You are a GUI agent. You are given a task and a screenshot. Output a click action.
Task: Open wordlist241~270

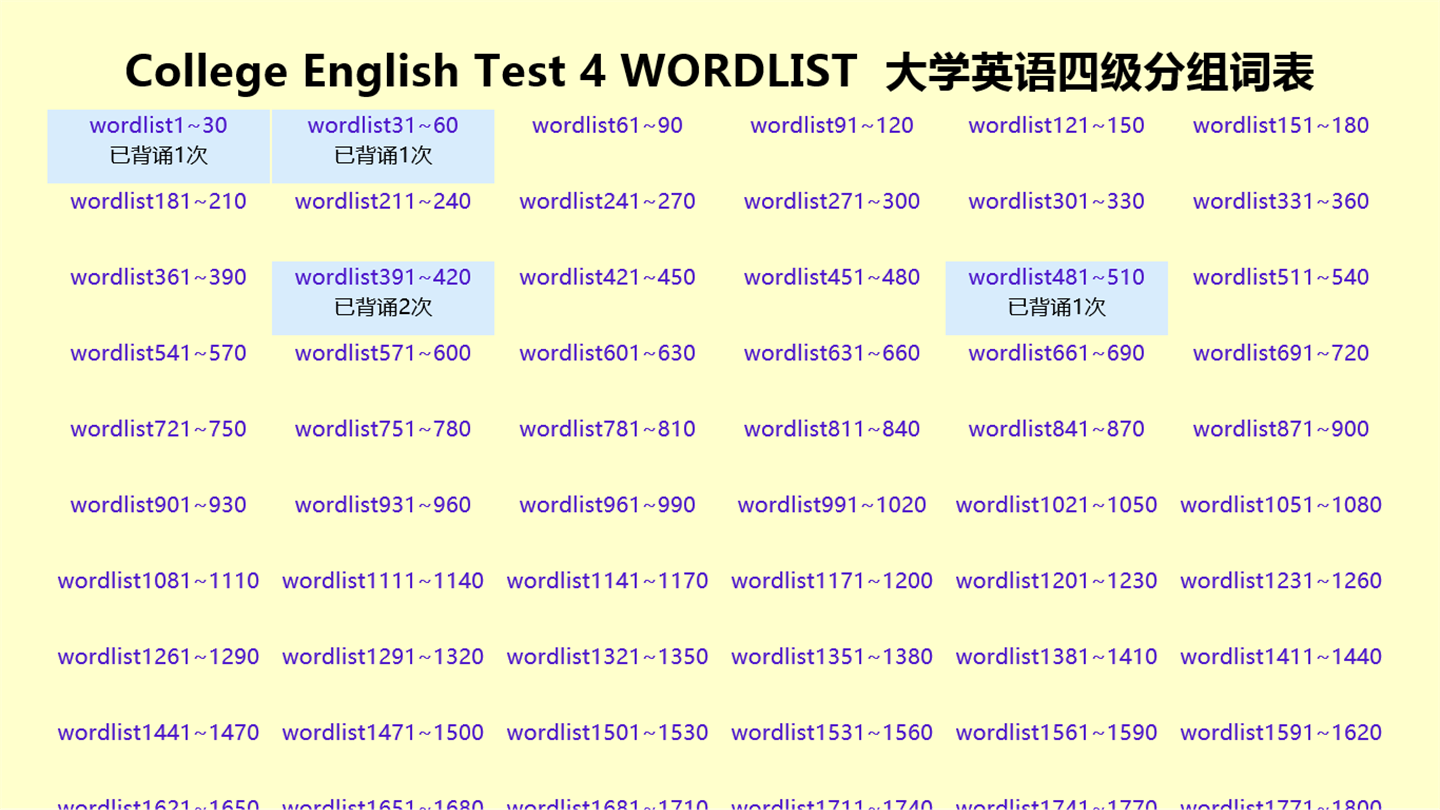point(607,201)
